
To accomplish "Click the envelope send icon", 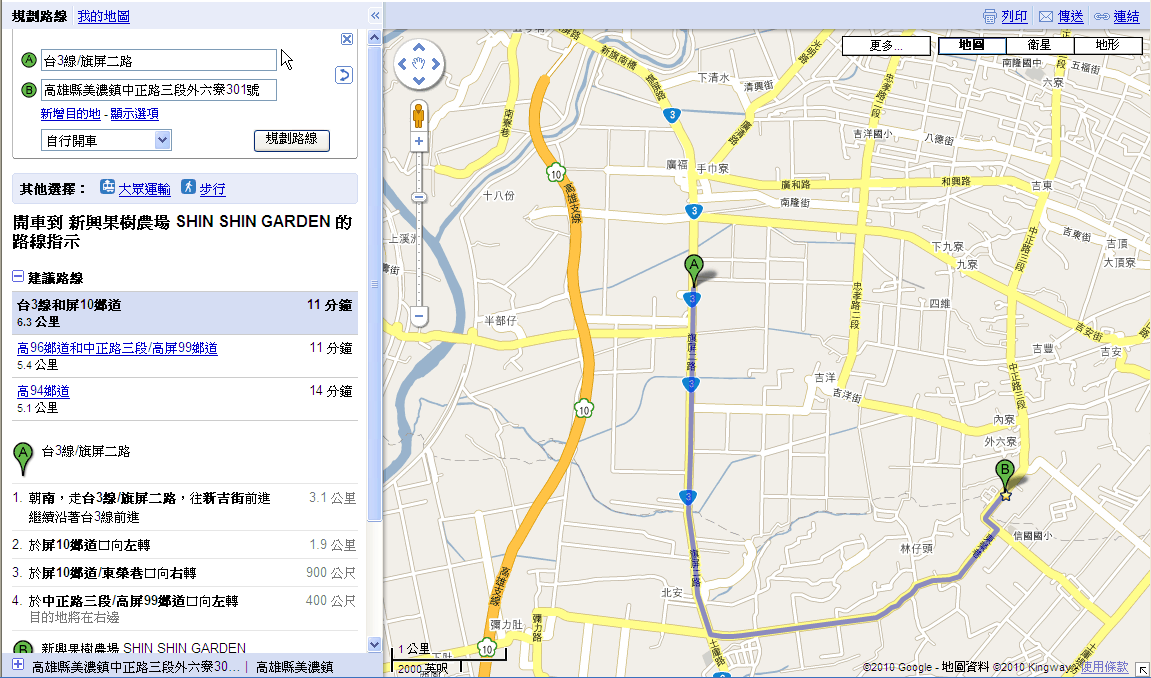I will (x=1046, y=16).
